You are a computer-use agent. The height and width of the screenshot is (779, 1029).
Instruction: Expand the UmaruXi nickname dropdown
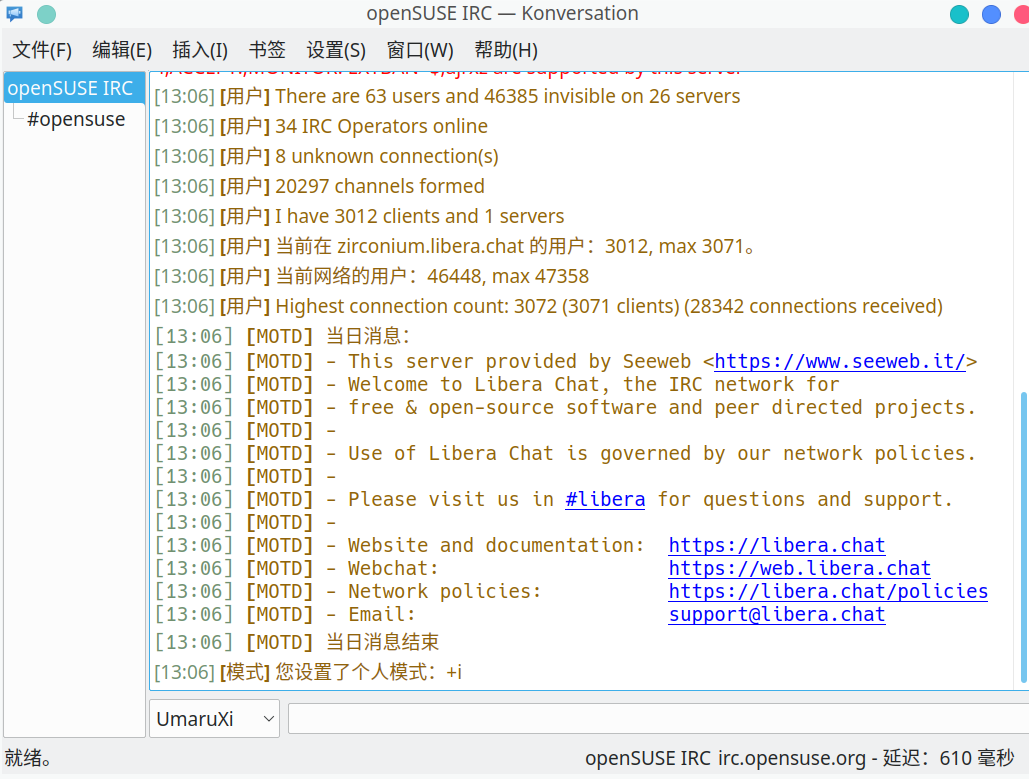pos(215,719)
